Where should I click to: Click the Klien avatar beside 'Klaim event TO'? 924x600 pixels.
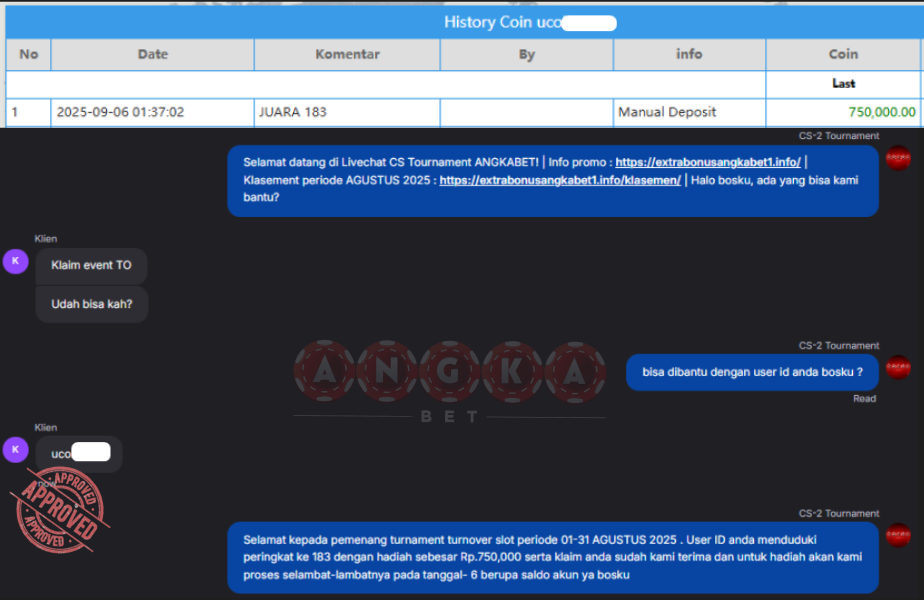pos(16,261)
